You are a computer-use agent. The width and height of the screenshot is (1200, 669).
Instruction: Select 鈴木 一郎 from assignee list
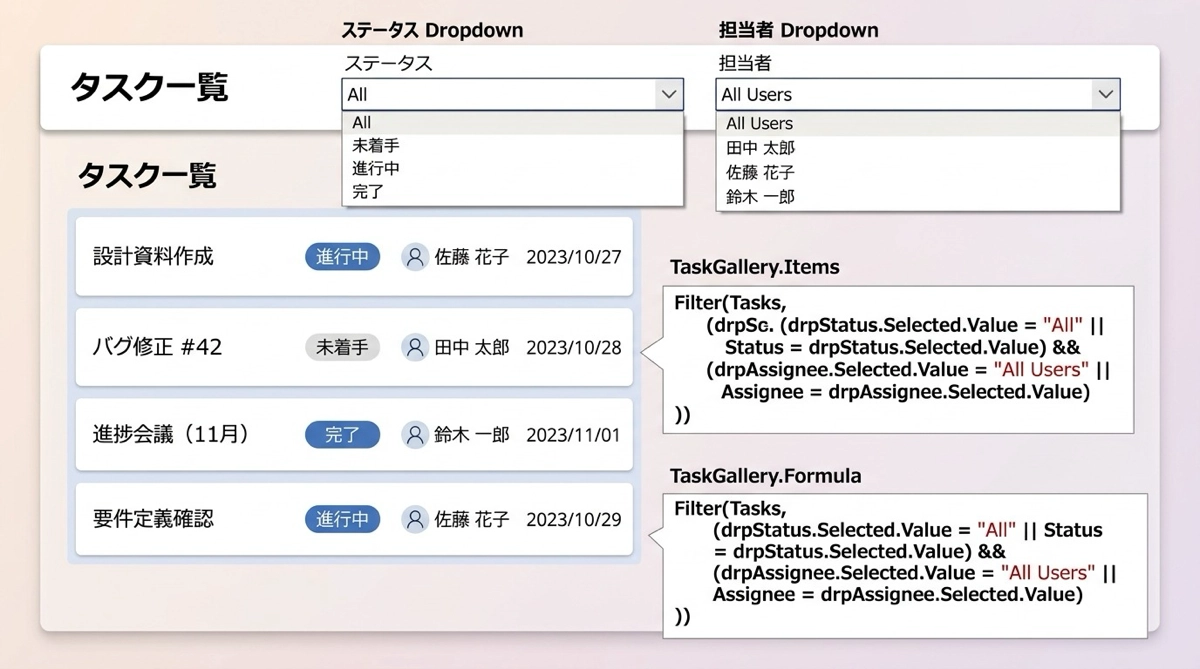pyautogui.click(x=760, y=197)
